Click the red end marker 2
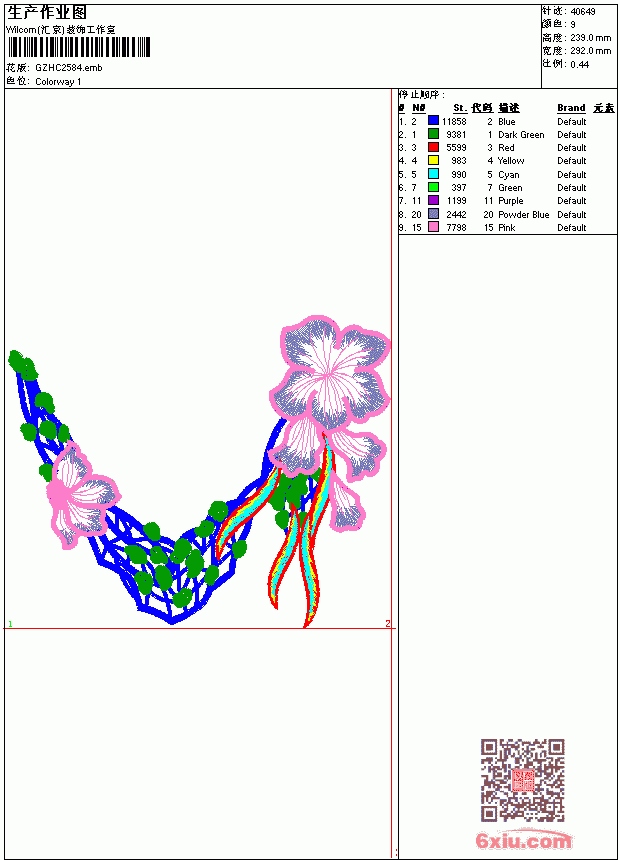Screen dimensions: 620x860 [x=388, y=624]
